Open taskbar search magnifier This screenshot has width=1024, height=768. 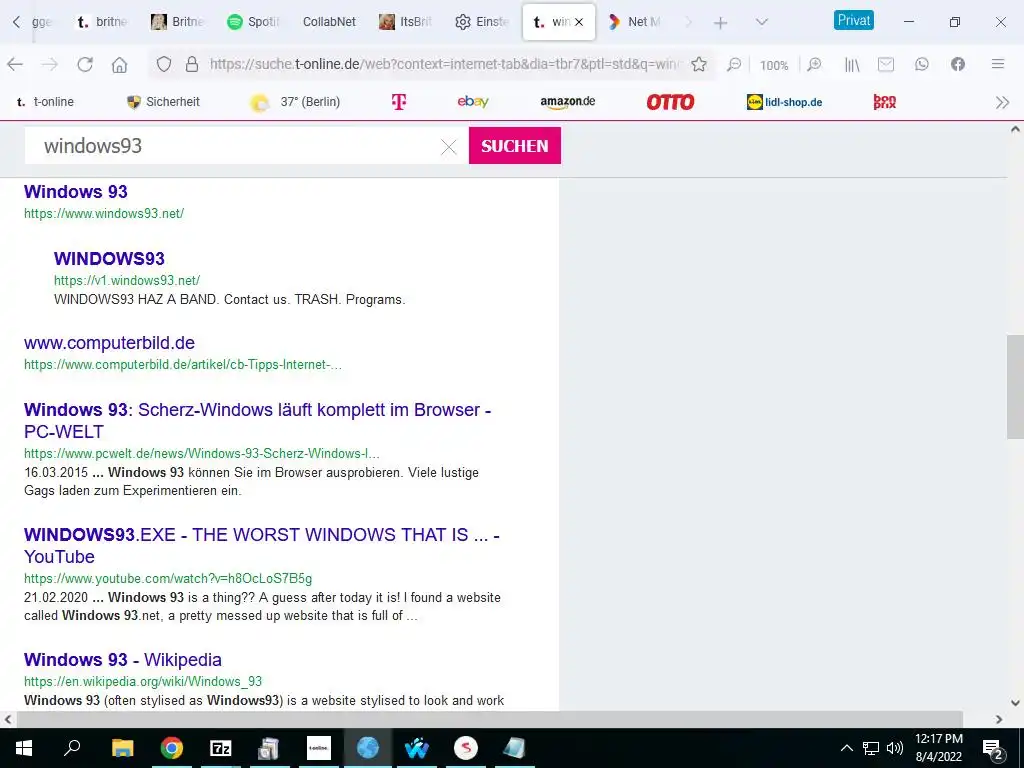(72, 748)
